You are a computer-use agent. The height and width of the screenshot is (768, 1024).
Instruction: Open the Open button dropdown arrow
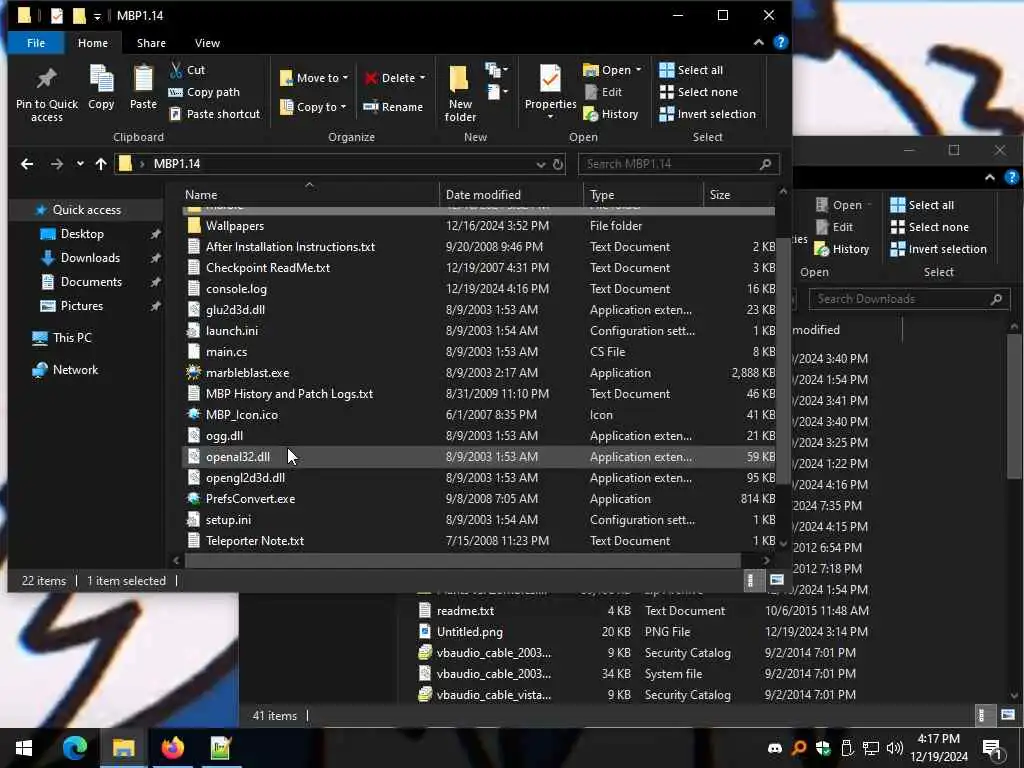(x=638, y=70)
